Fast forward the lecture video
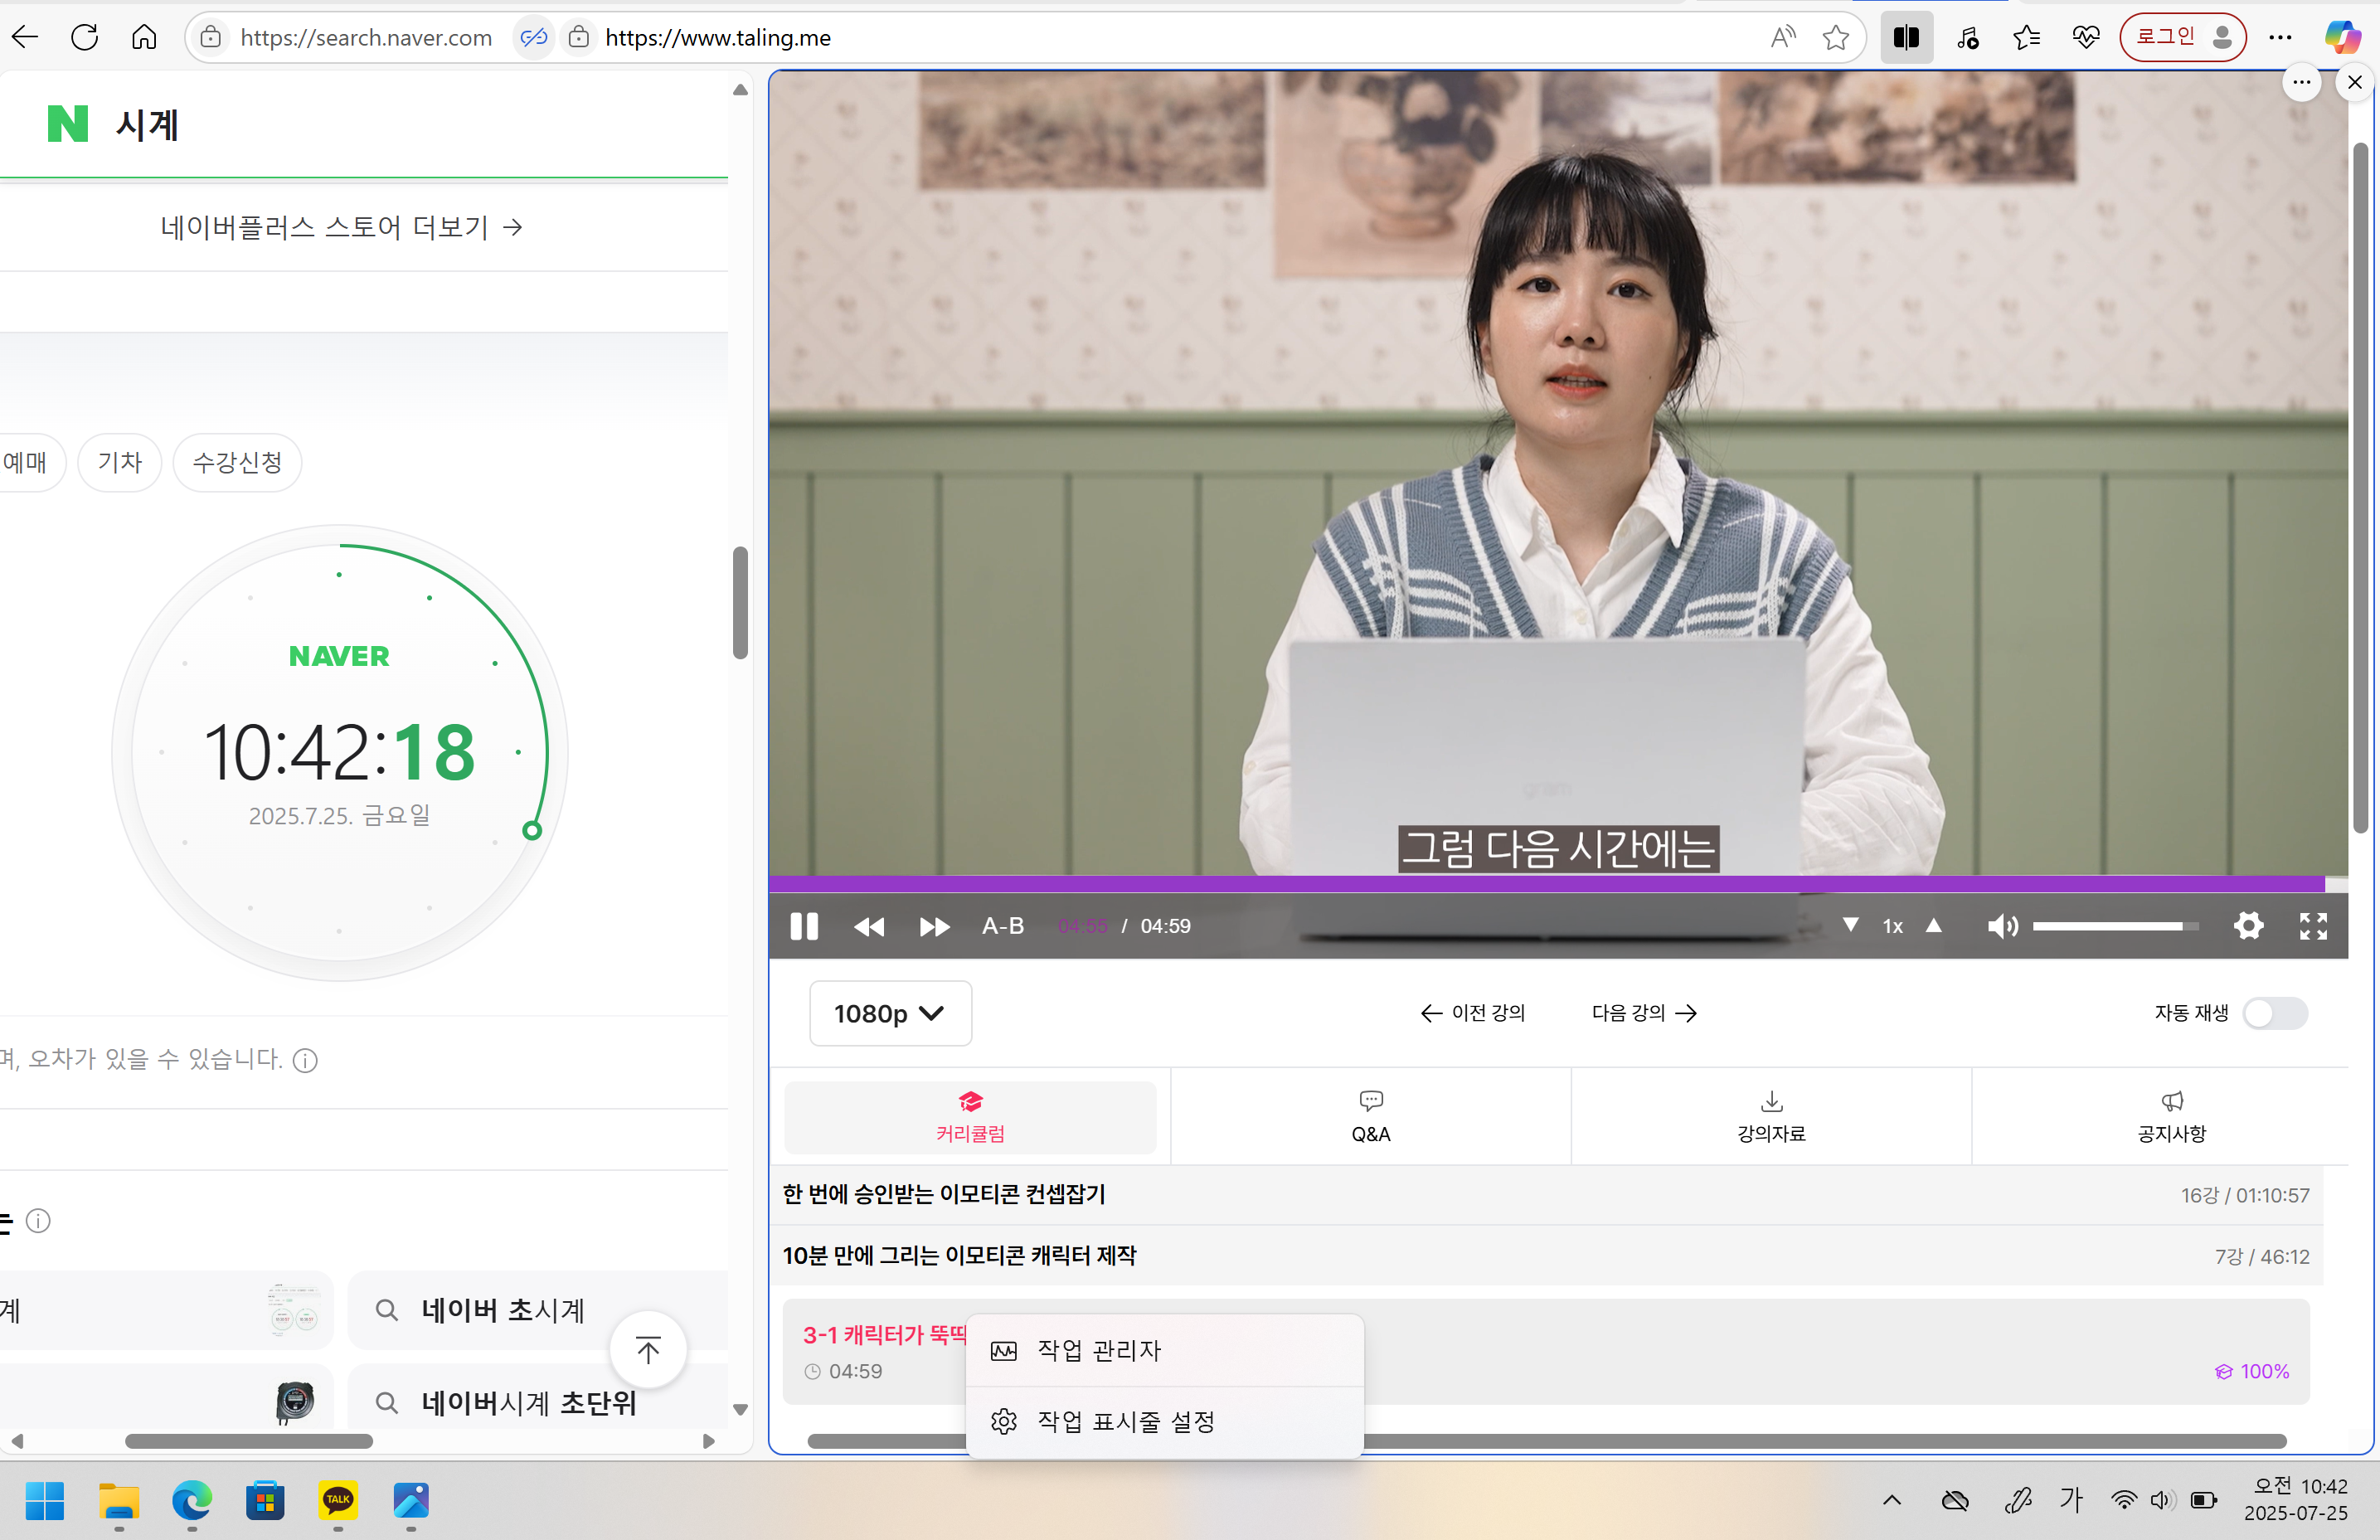 pyautogui.click(x=934, y=926)
